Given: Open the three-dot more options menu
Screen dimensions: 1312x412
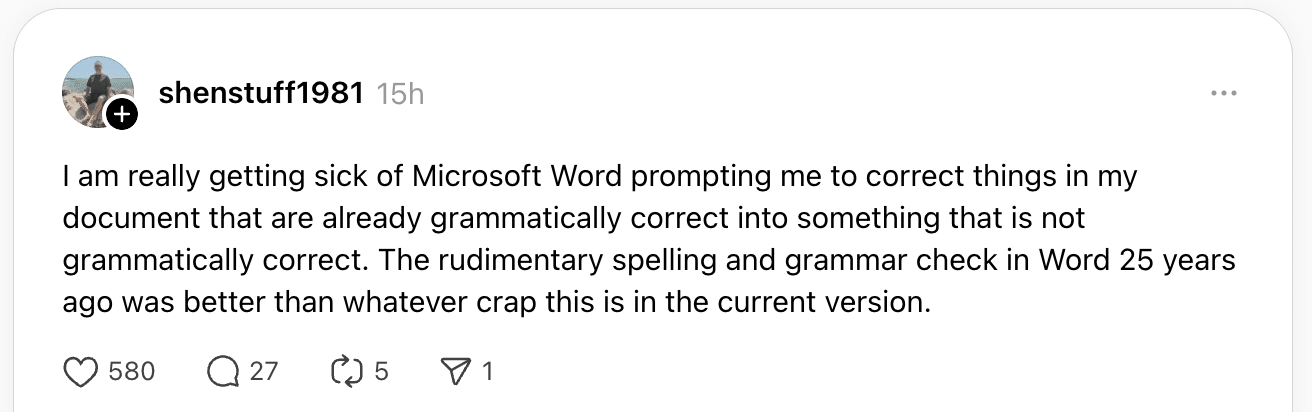Looking at the screenshot, I should (x=1223, y=94).
